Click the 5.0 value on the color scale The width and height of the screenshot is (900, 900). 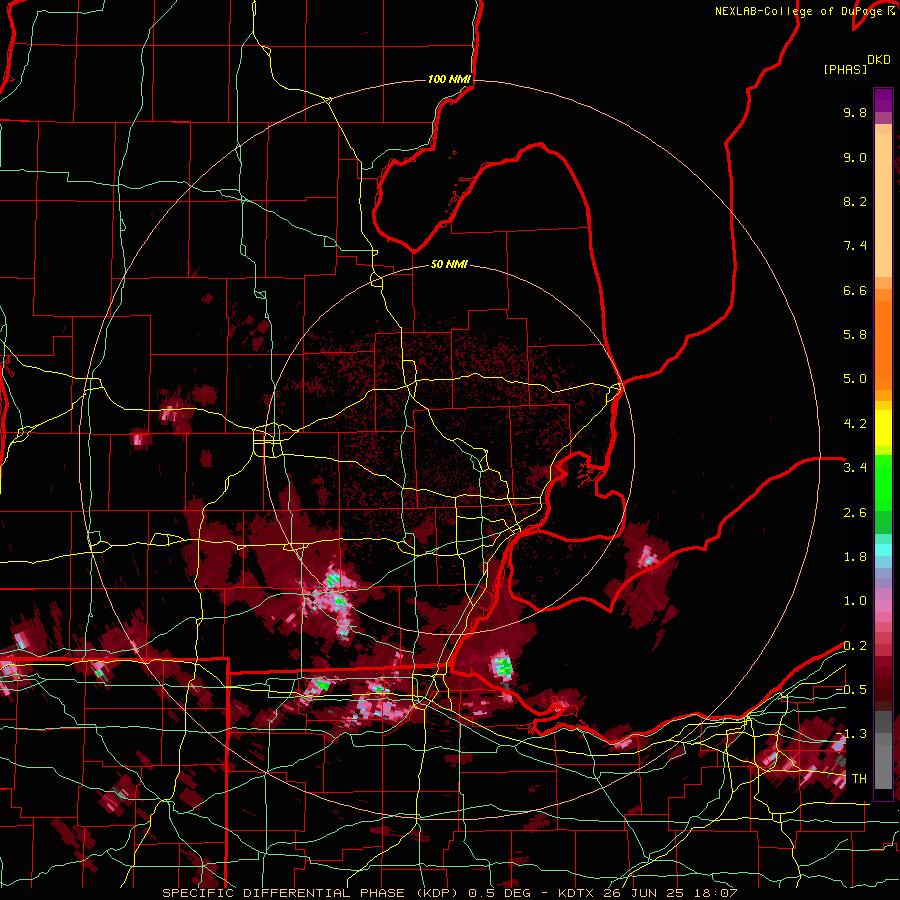tap(855, 379)
